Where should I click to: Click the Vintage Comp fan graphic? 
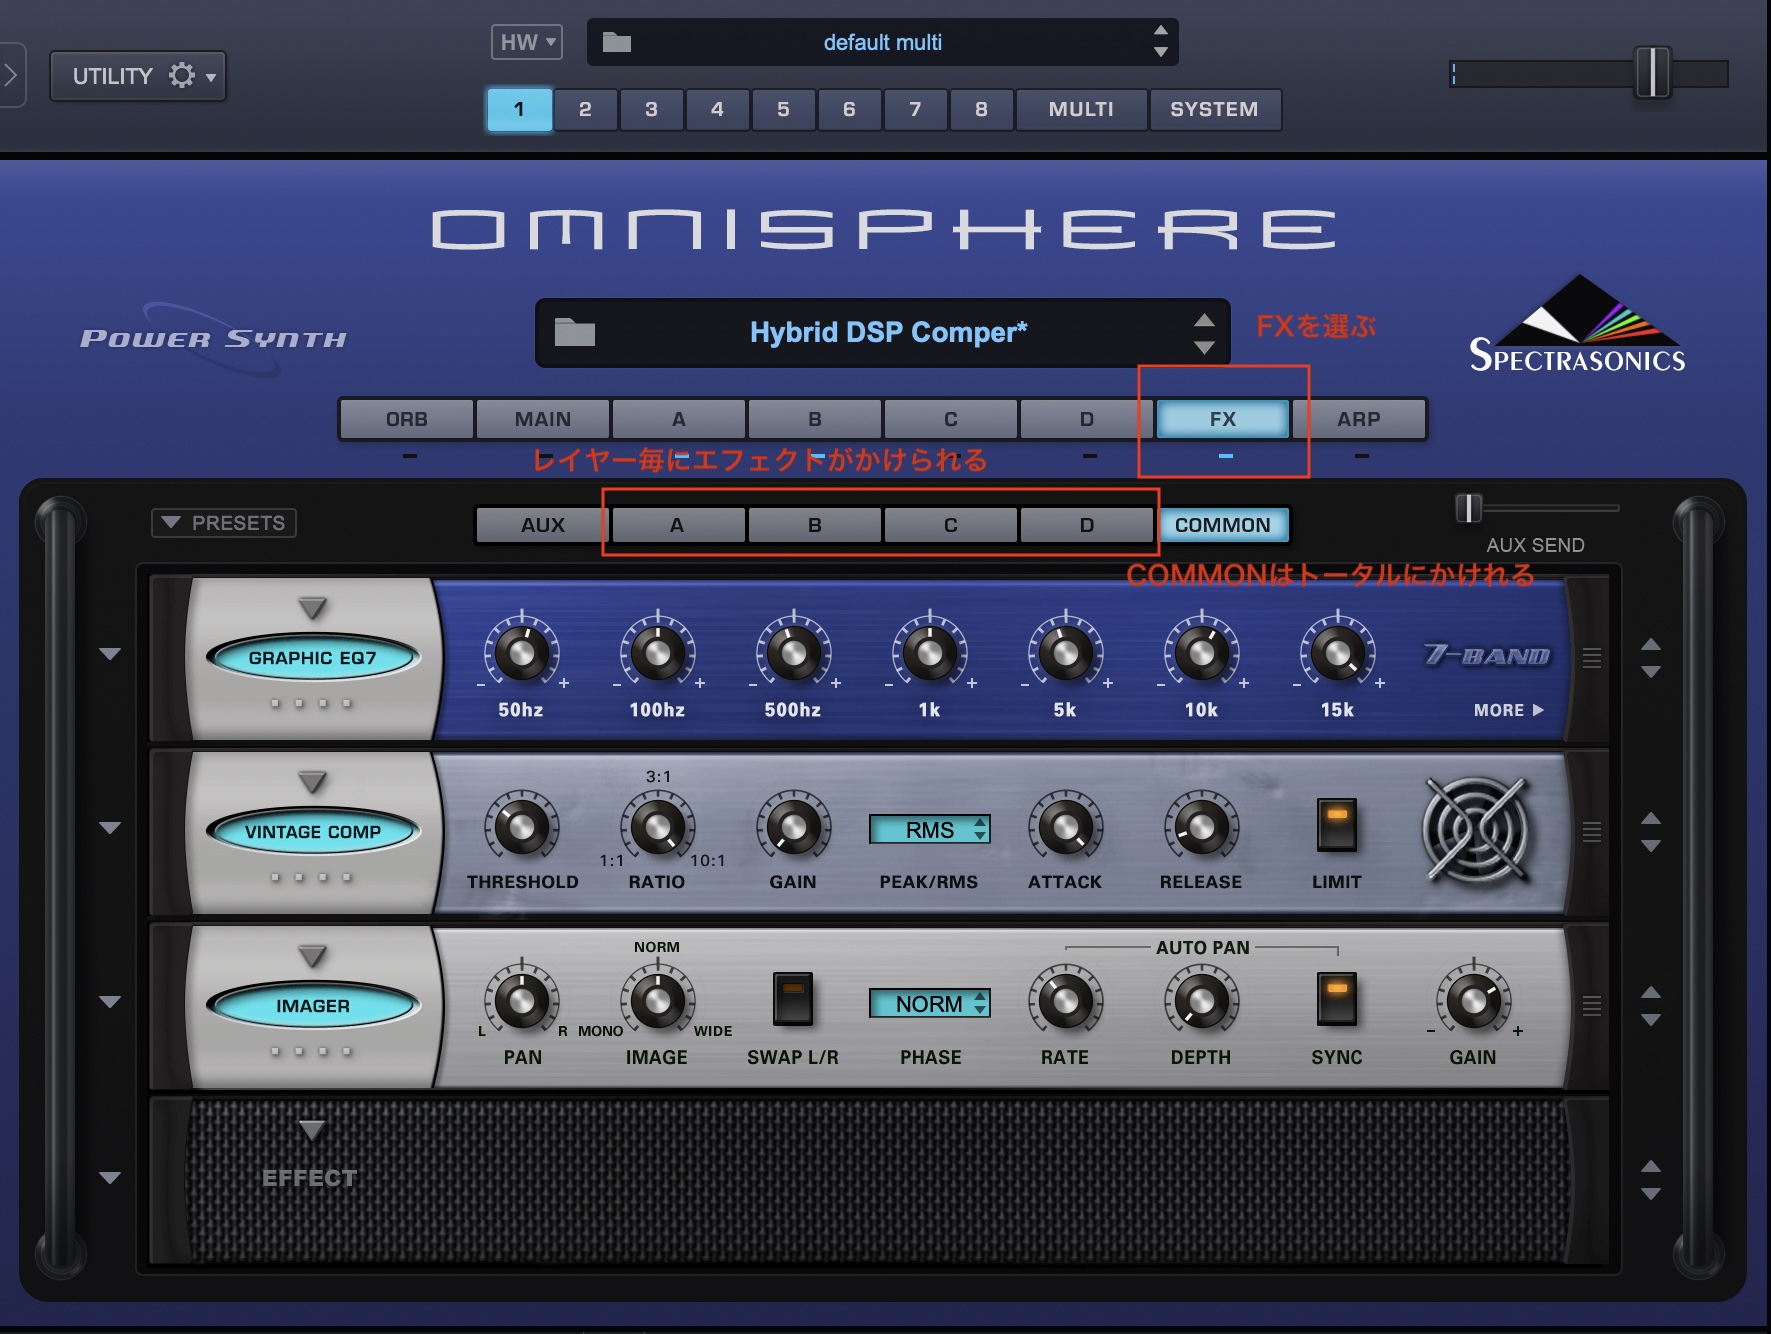[x=1476, y=830]
